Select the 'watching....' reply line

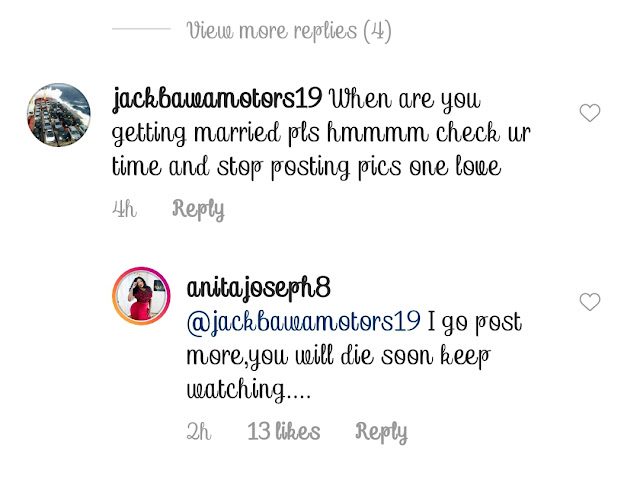(249, 390)
